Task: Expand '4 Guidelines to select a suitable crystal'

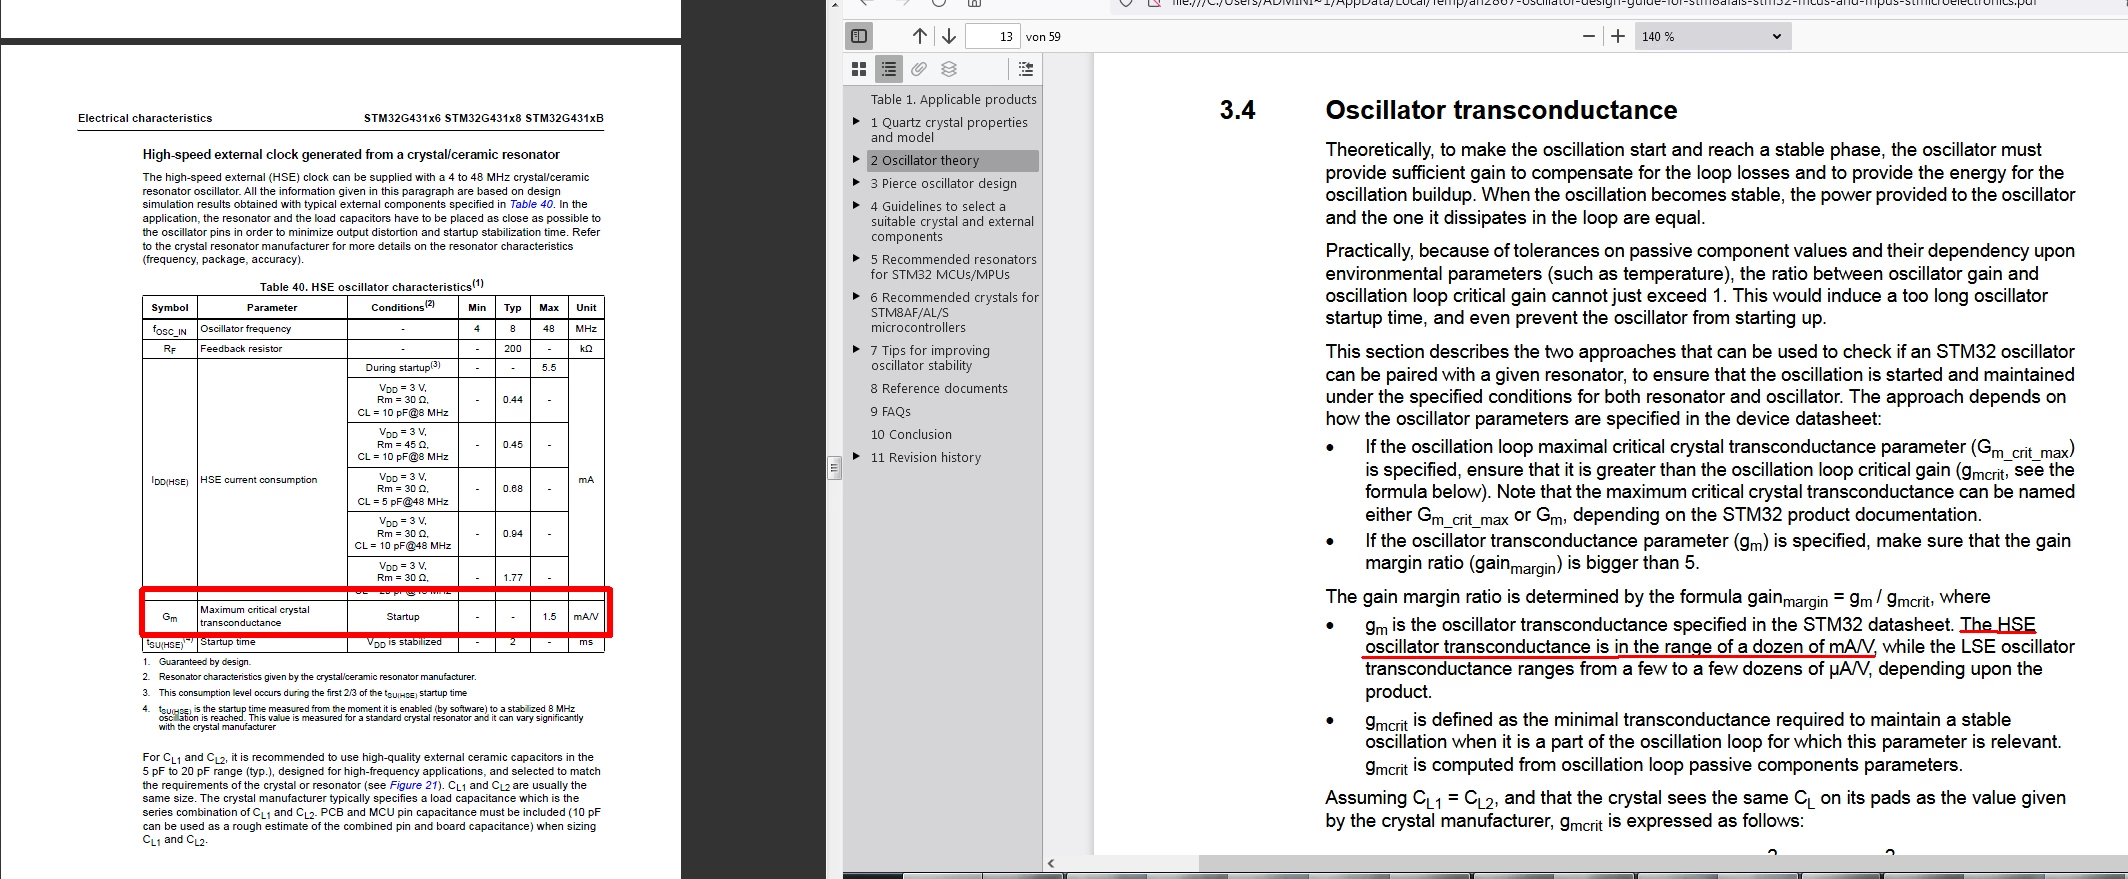Action: [856, 205]
